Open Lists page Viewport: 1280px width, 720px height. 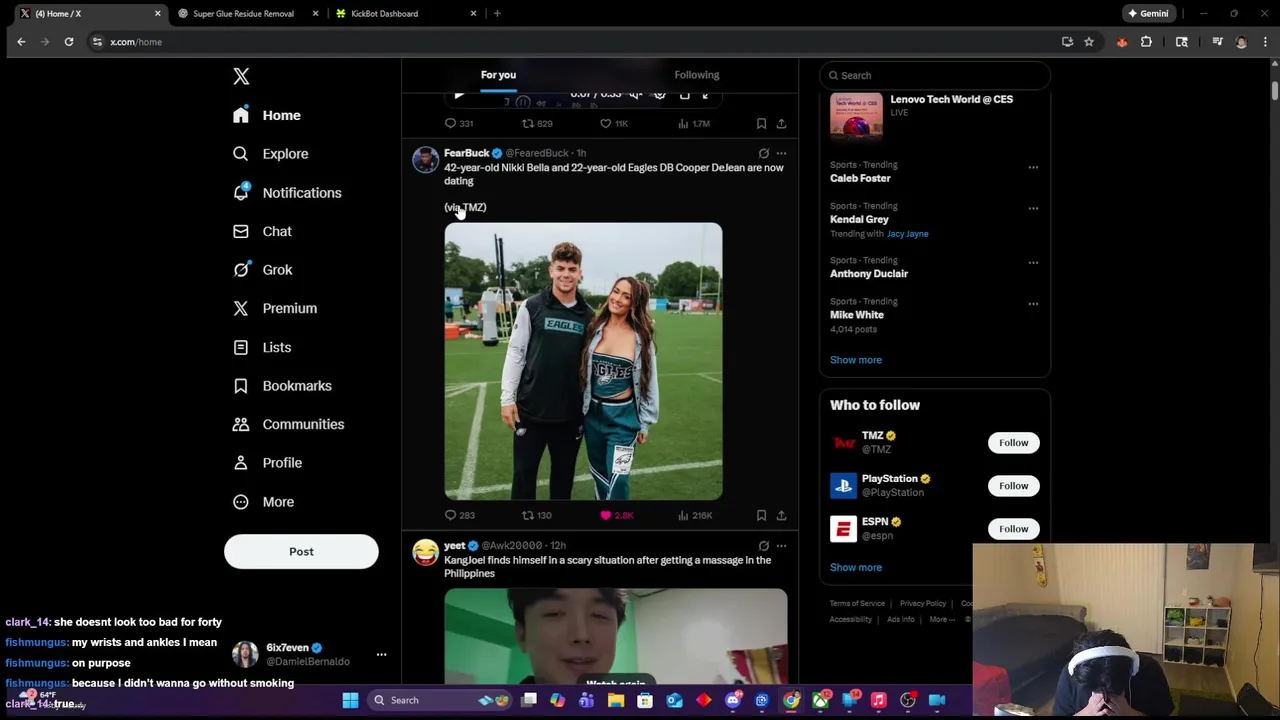262,347
